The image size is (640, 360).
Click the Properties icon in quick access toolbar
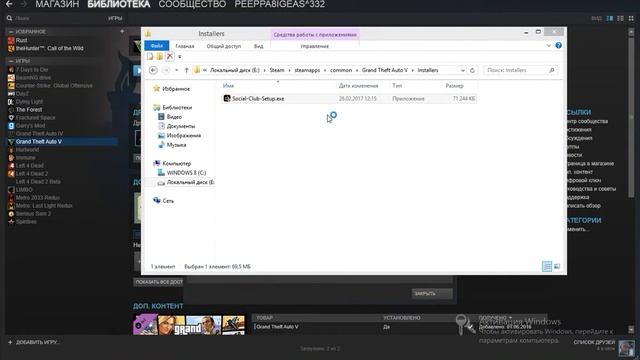click(150, 56)
